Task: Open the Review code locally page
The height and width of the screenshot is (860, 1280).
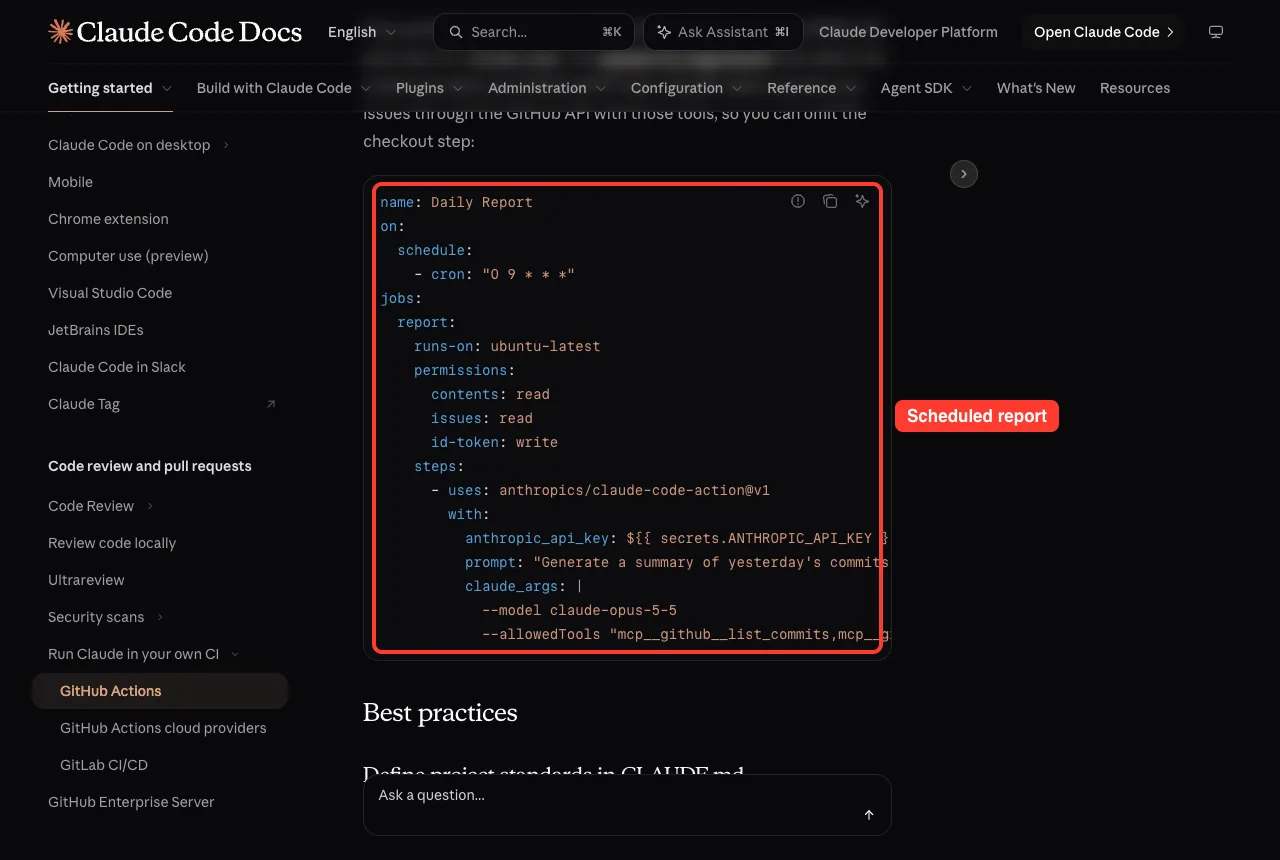Action: pos(112,543)
